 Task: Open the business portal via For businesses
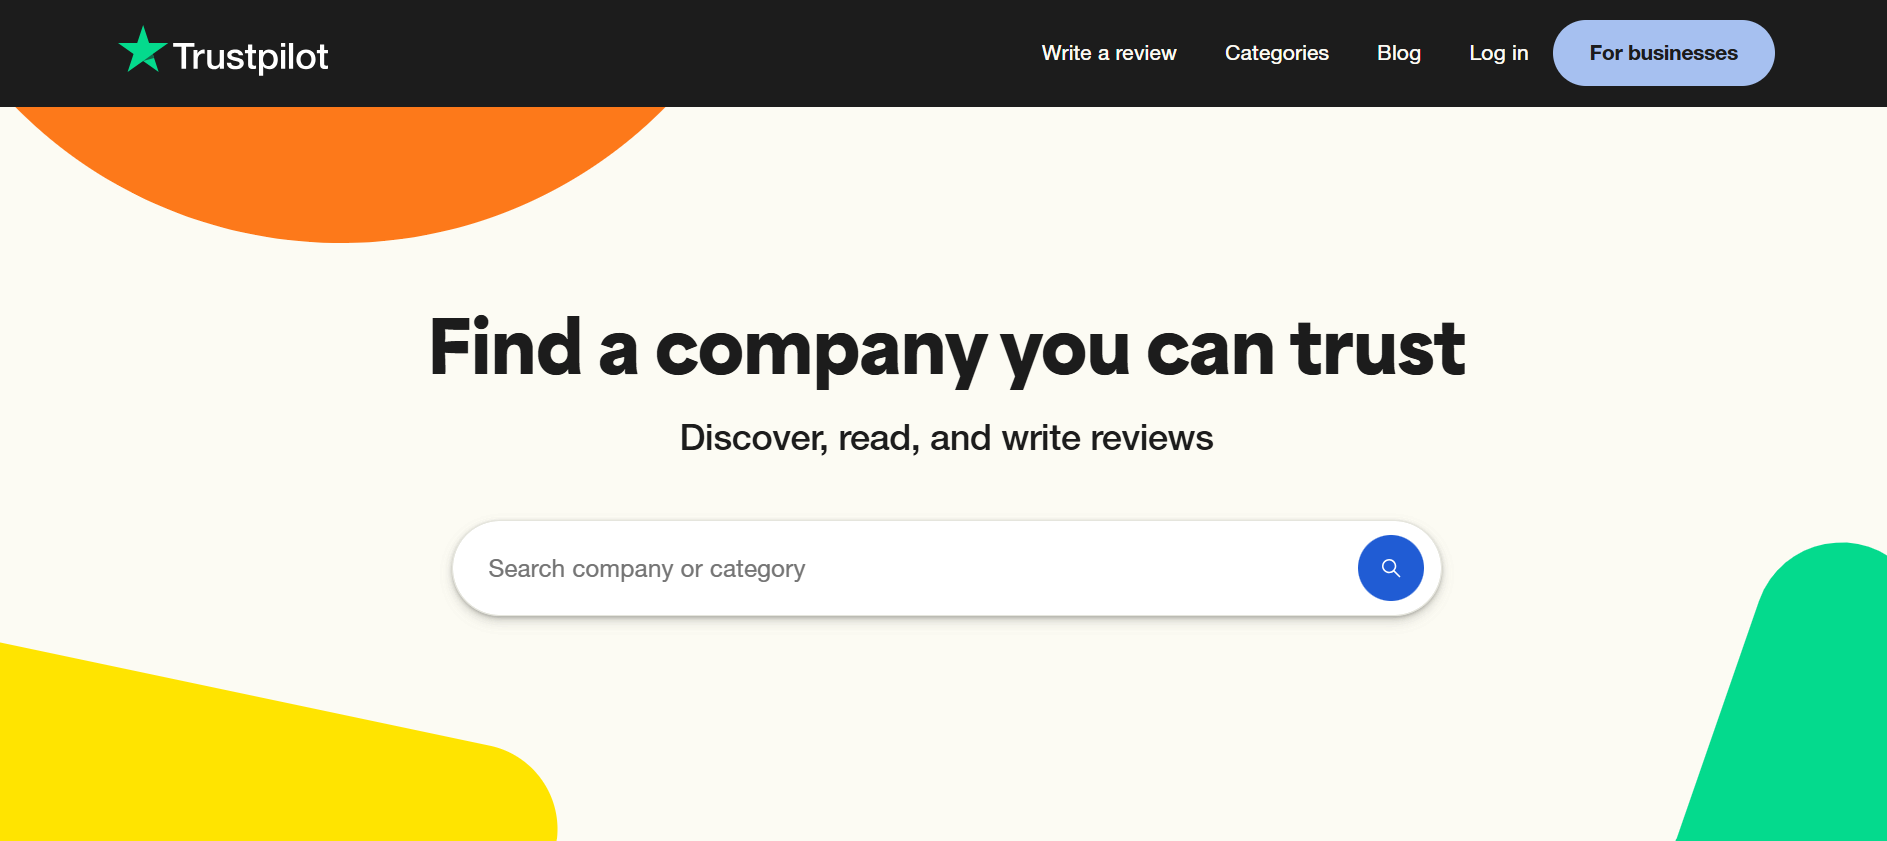coord(1663,52)
